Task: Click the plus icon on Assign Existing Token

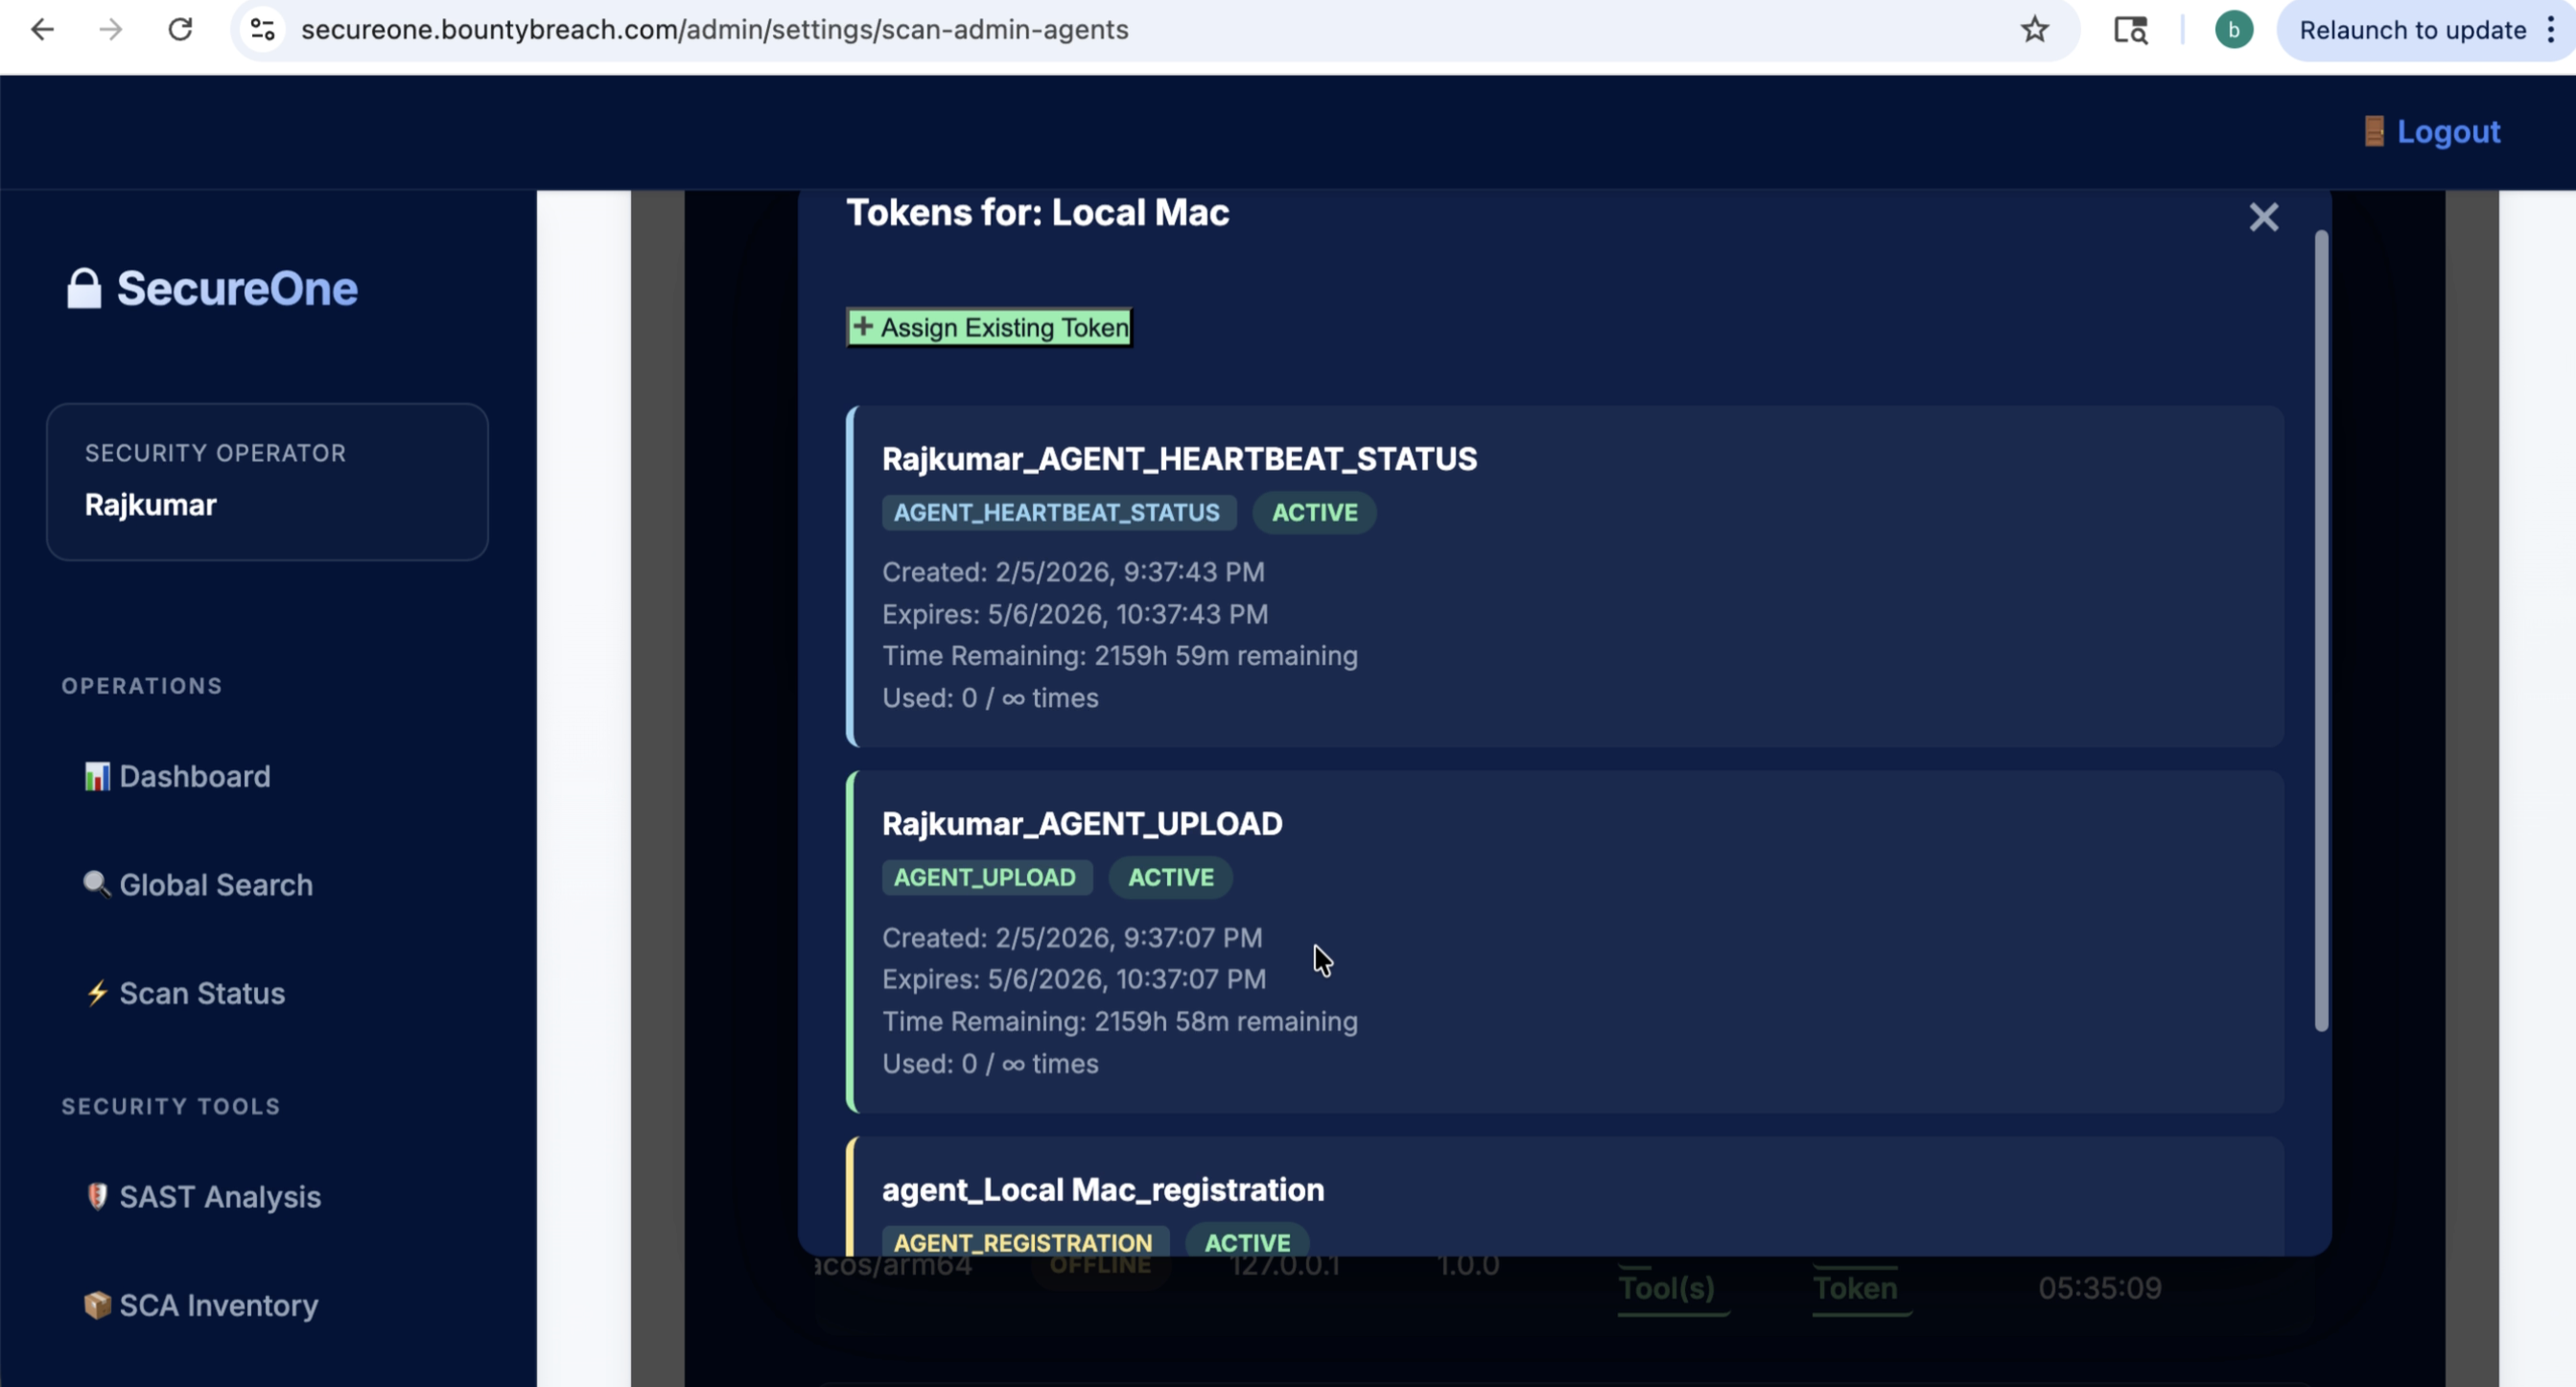Action: (x=863, y=326)
